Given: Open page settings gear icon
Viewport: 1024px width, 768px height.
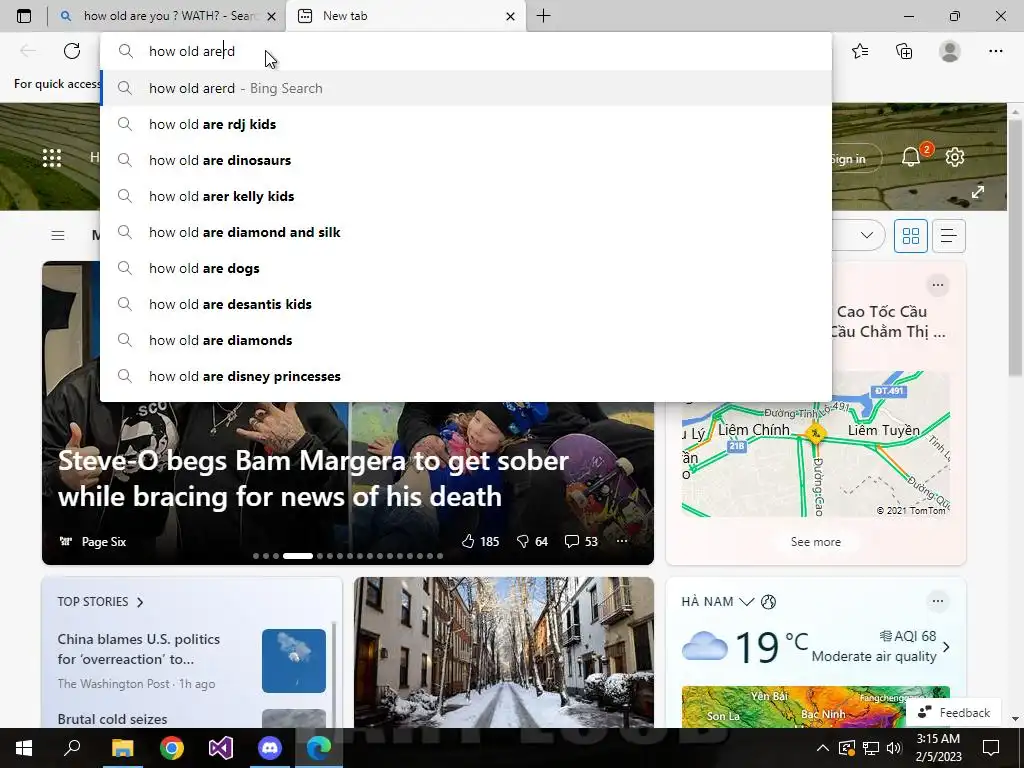Looking at the screenshot, I should (955, 157).
